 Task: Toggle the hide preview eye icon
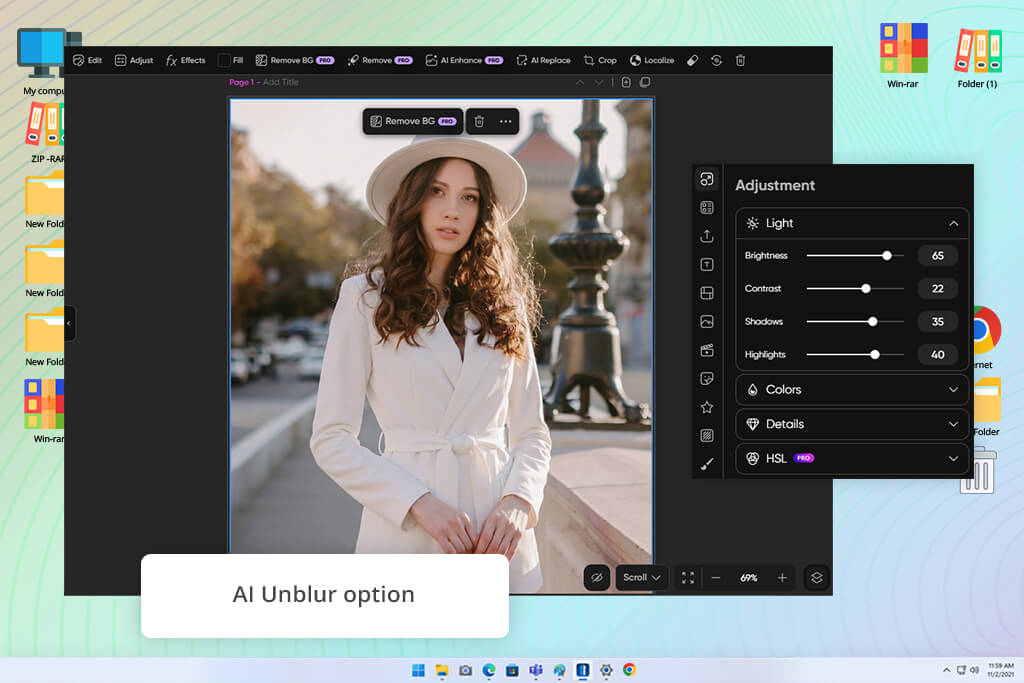click(597, 578)
